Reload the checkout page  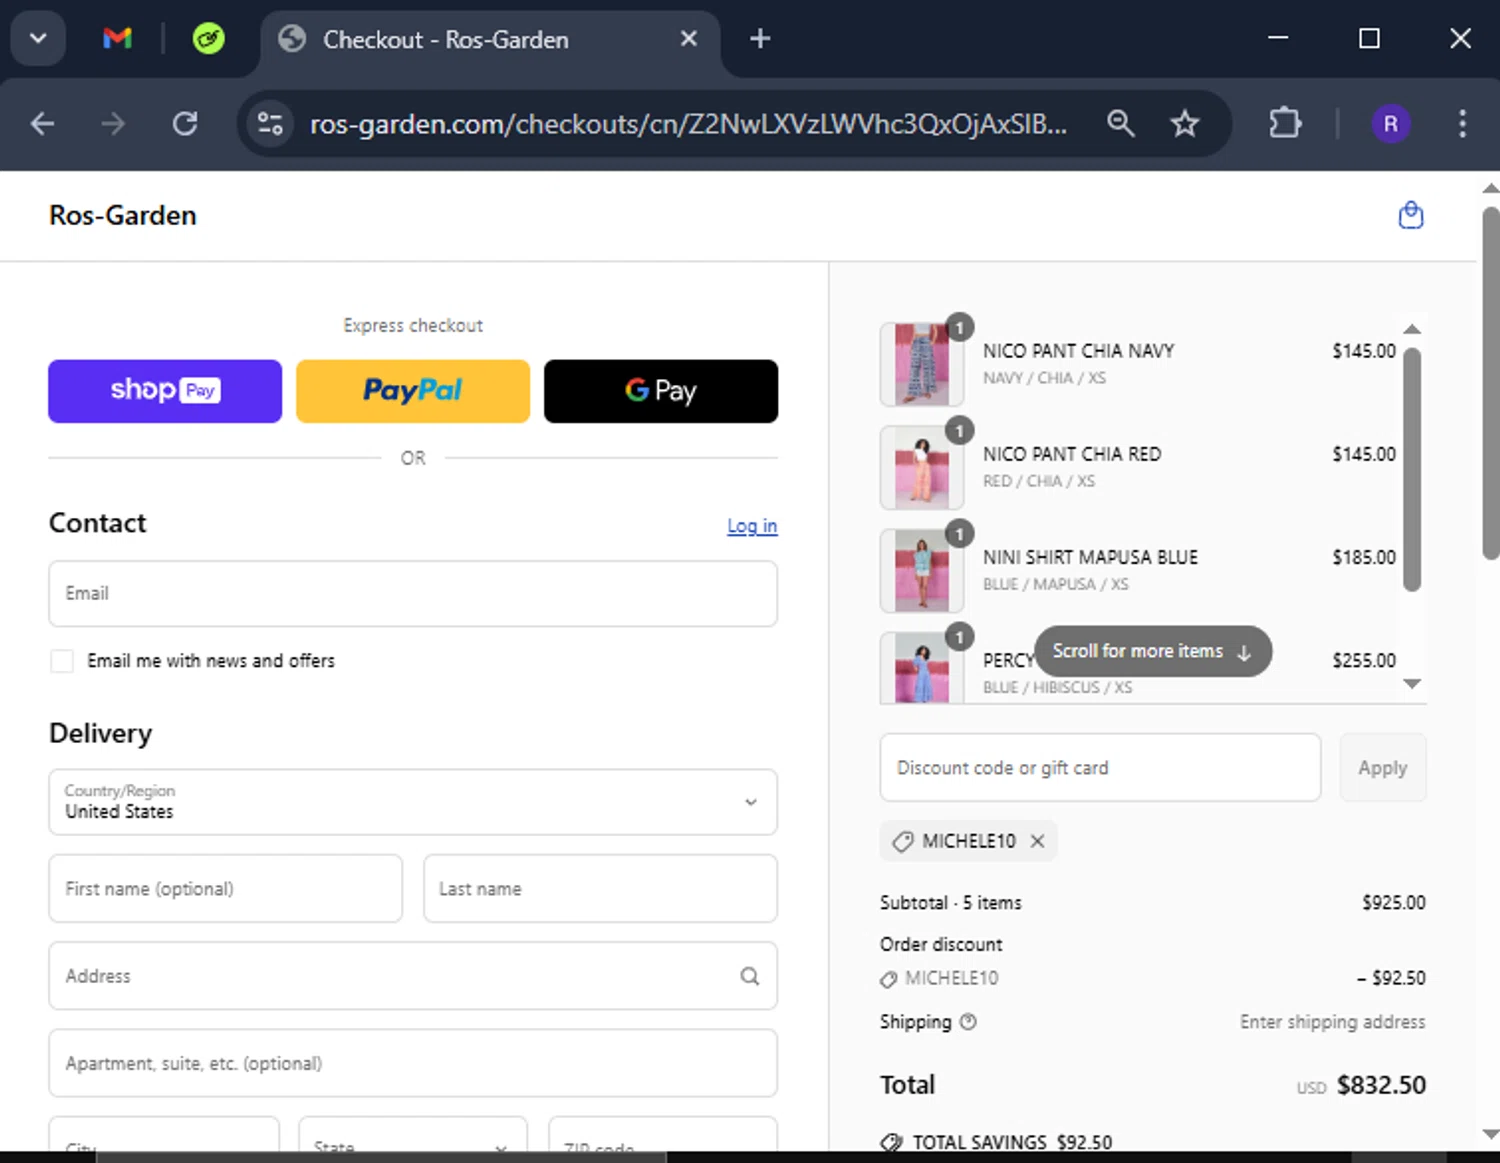pyautogui.click(x=185, y=124)
